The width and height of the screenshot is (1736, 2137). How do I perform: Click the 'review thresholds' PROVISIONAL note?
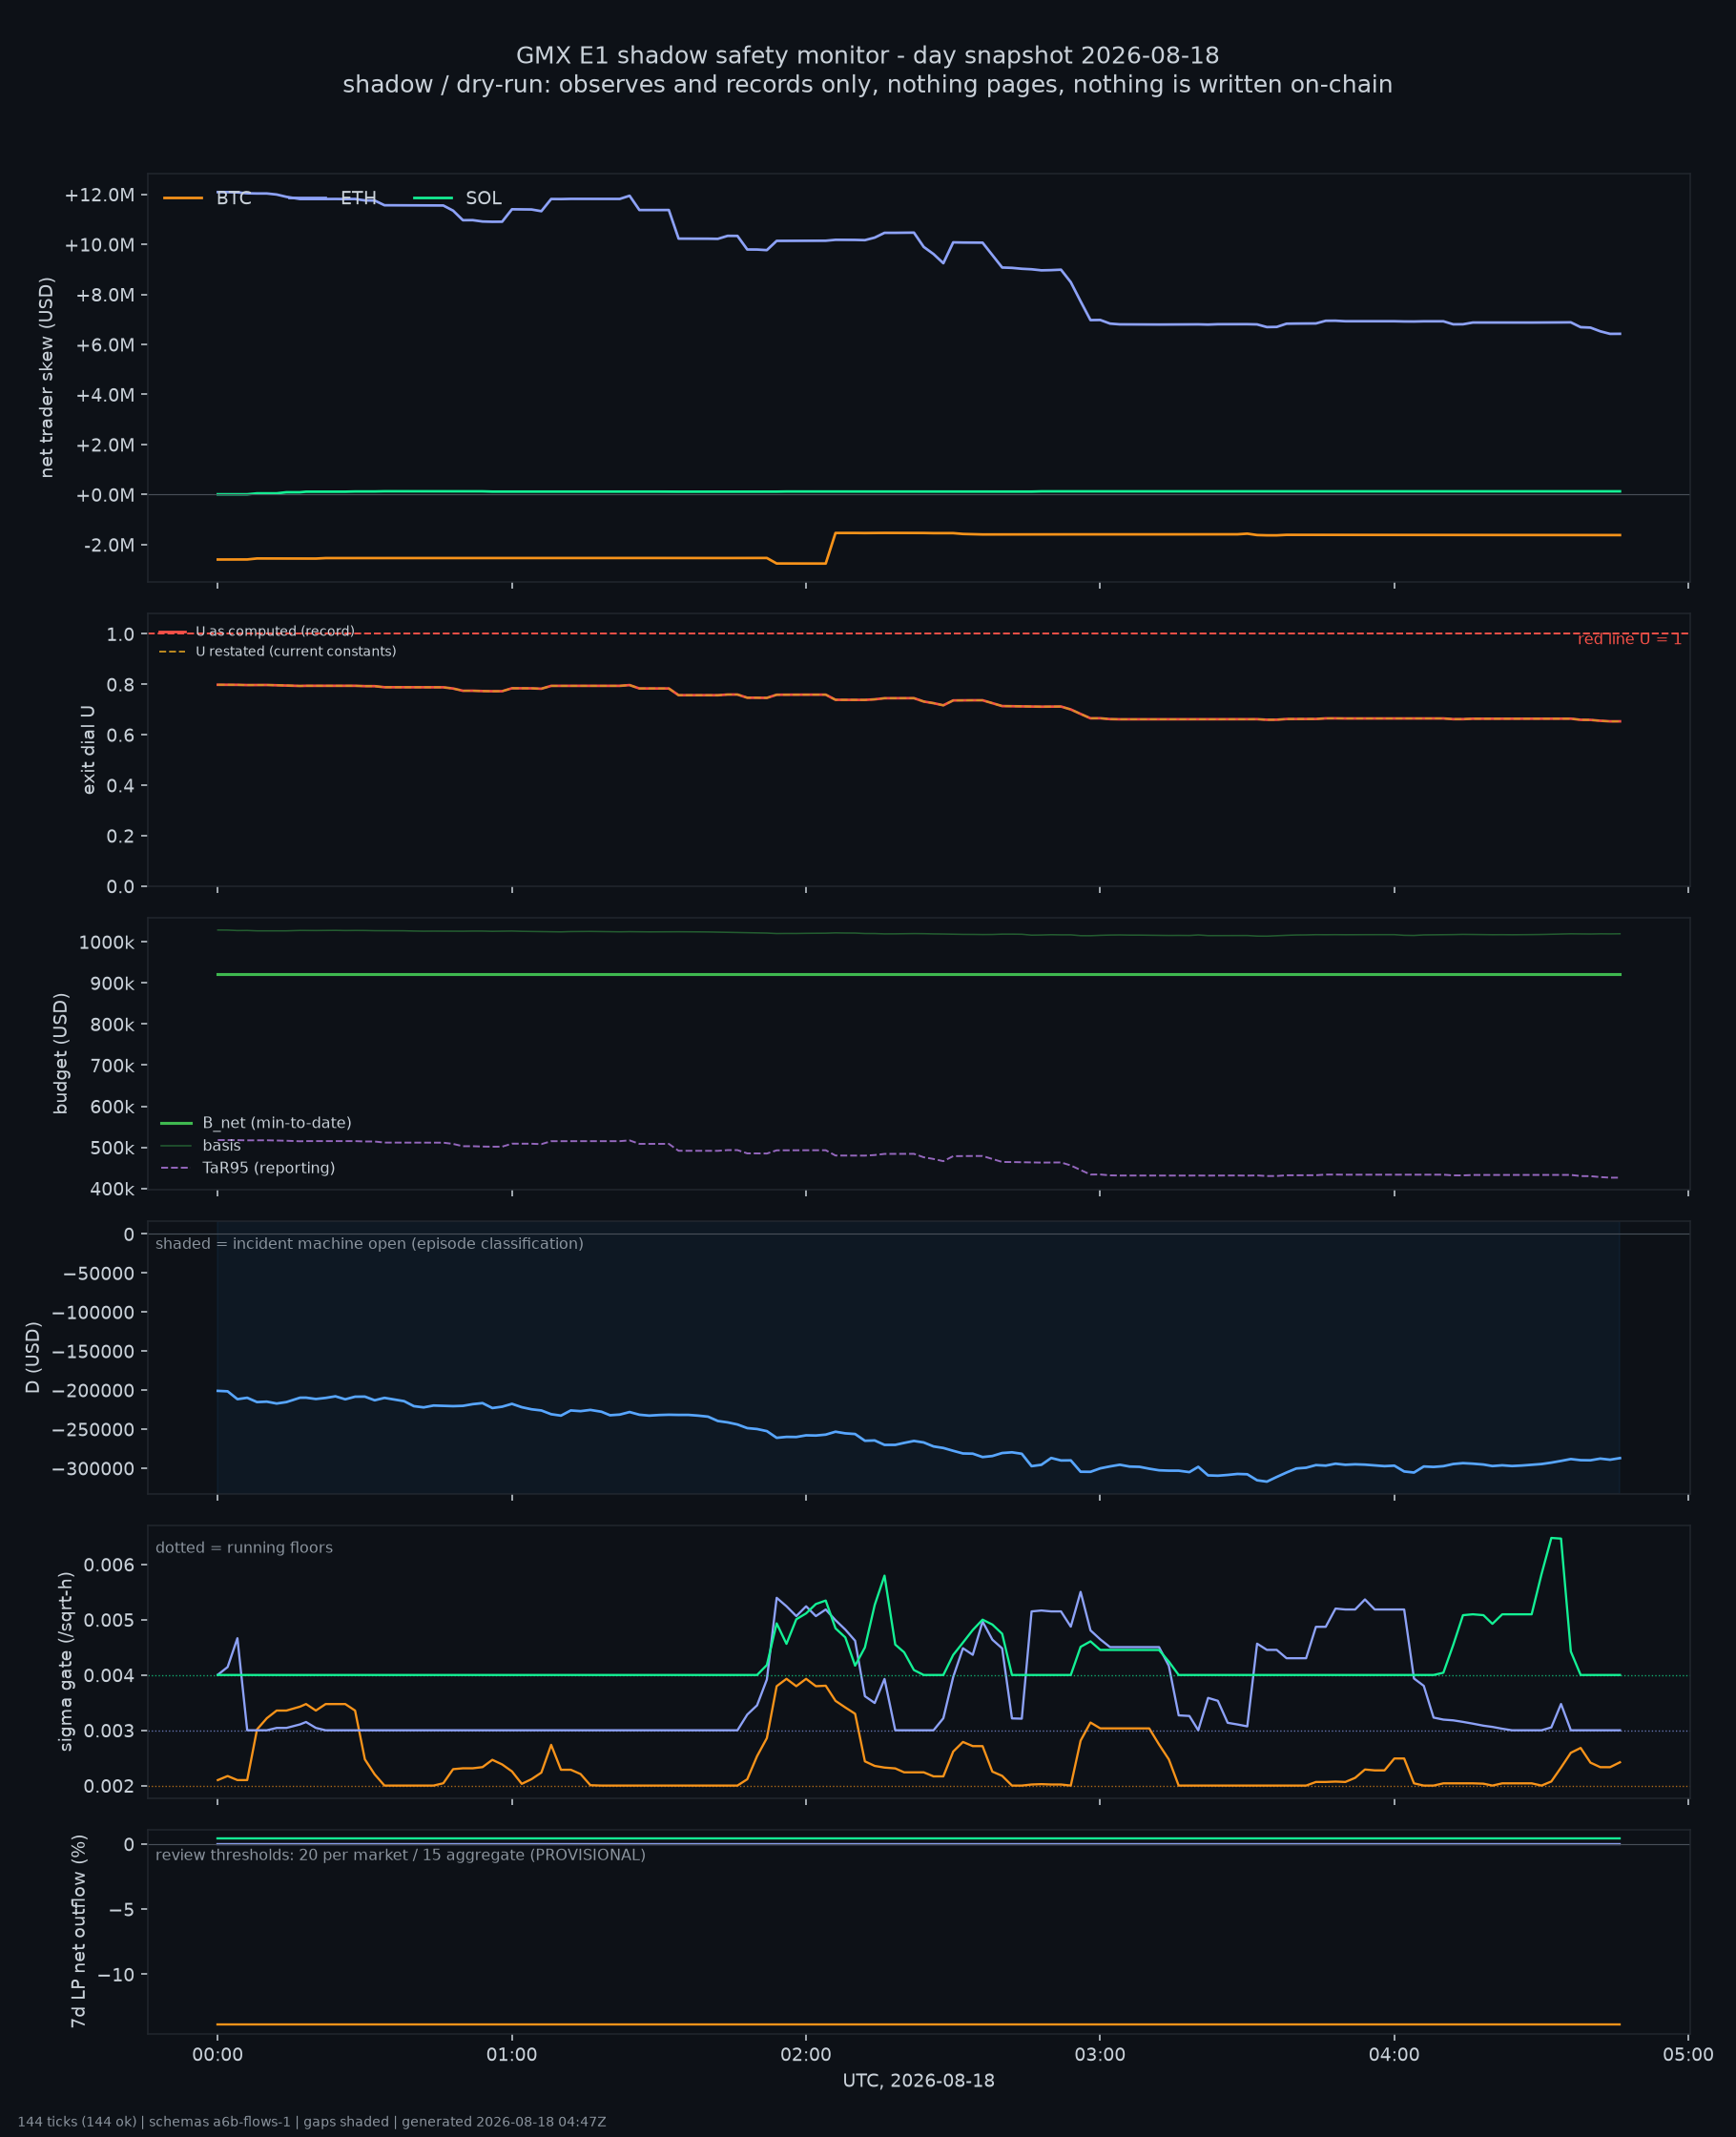(400, 1855)
